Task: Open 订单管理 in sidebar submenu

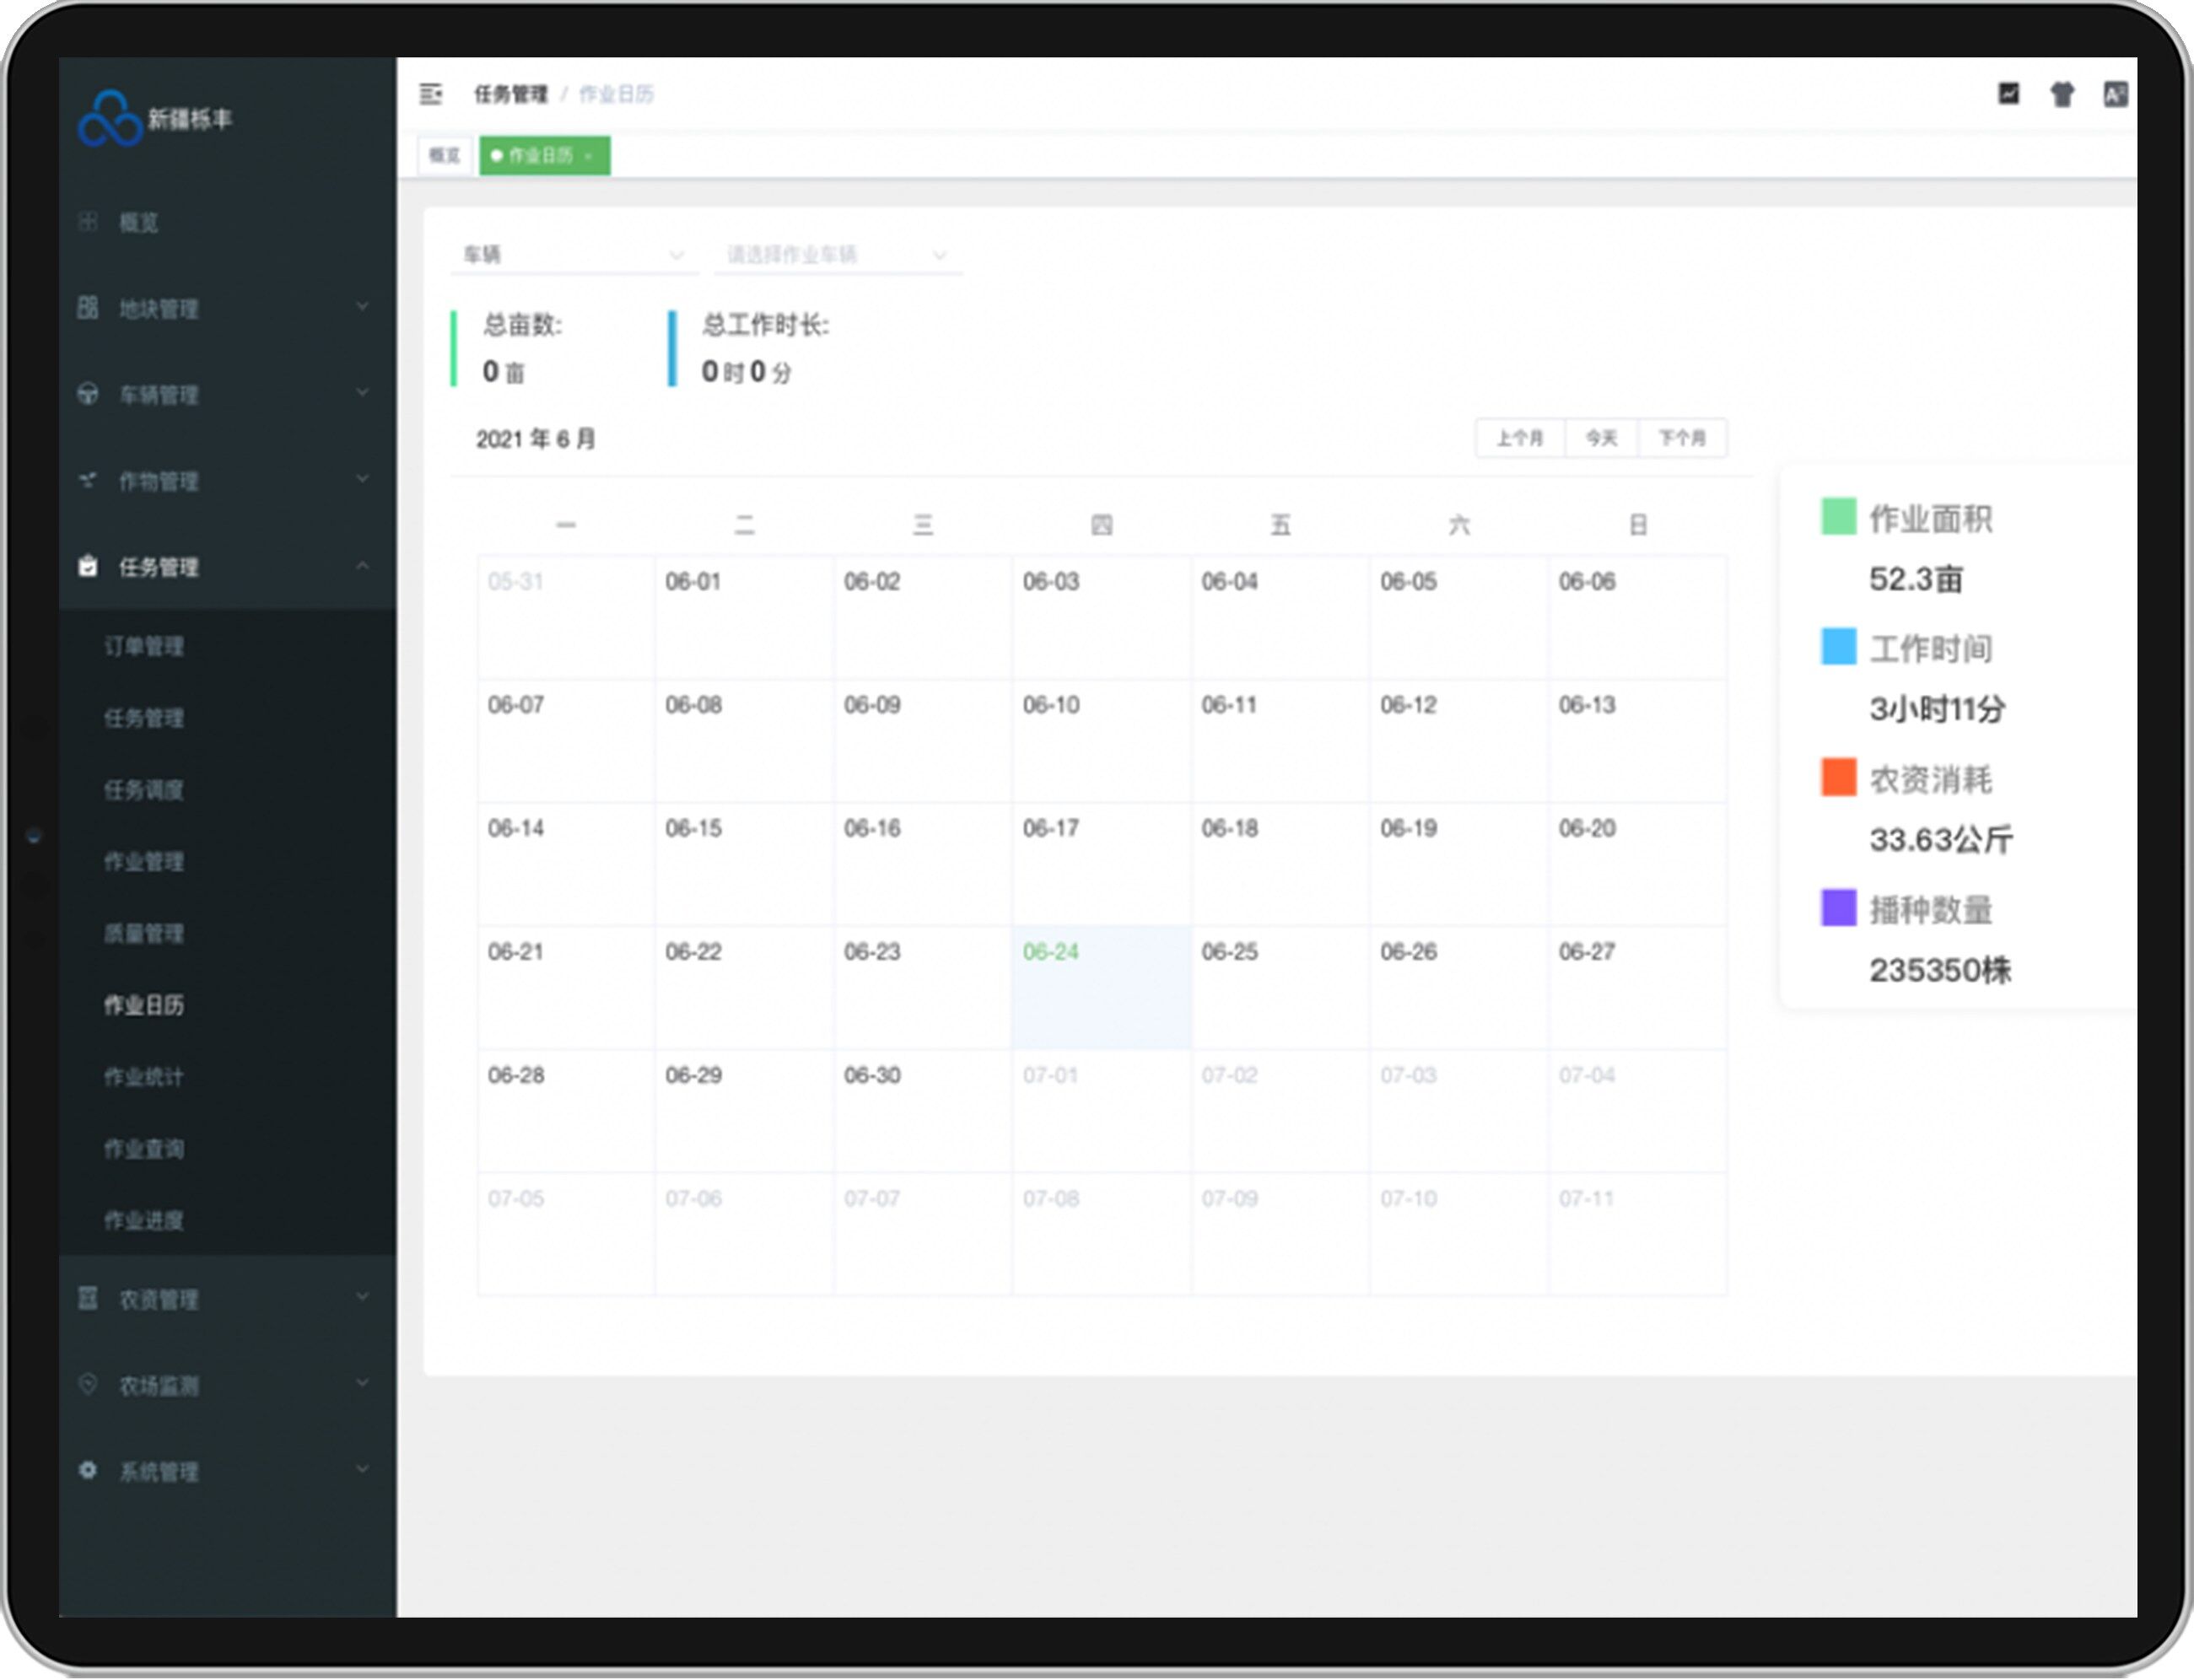Action: pyautogui.click(x=144, y=647)
